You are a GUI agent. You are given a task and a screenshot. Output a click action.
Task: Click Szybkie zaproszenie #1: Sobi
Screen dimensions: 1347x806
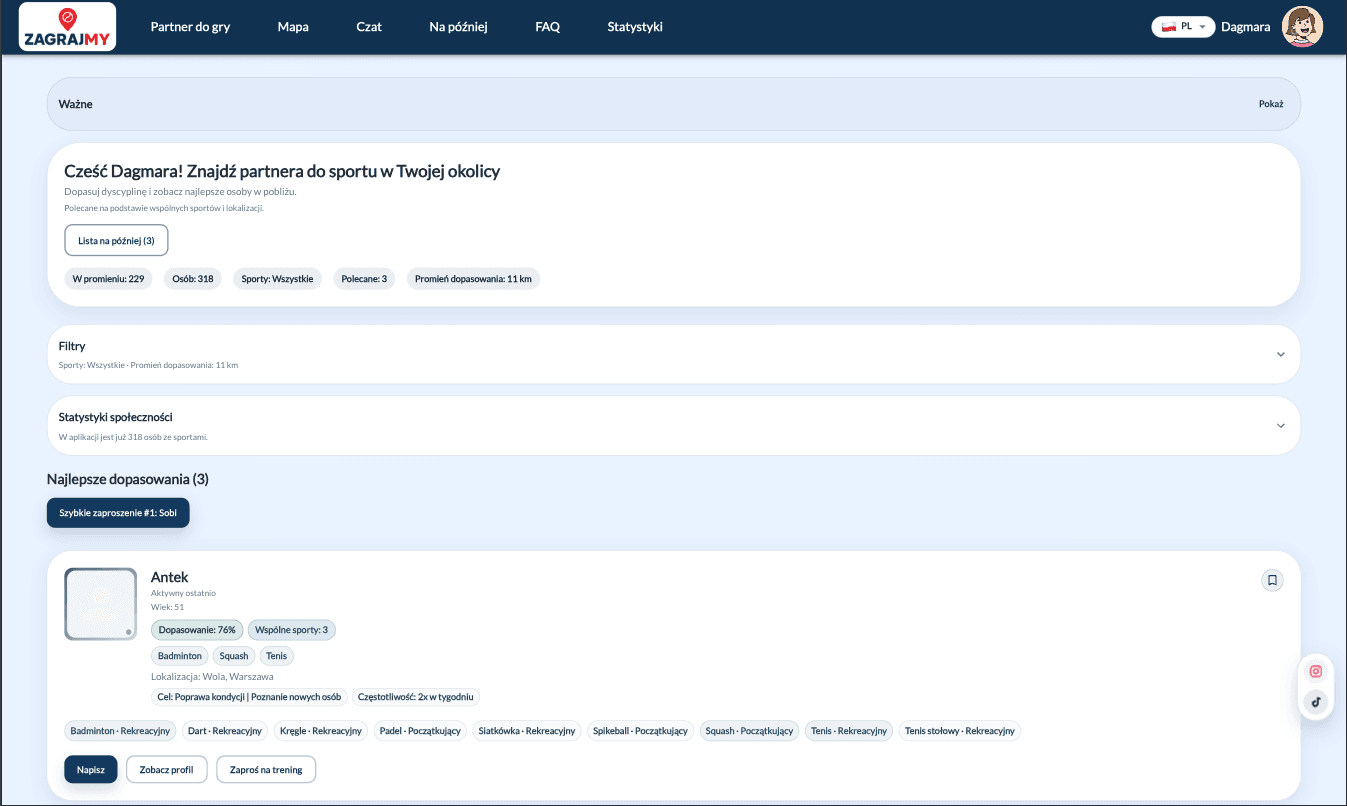[118, 512]
